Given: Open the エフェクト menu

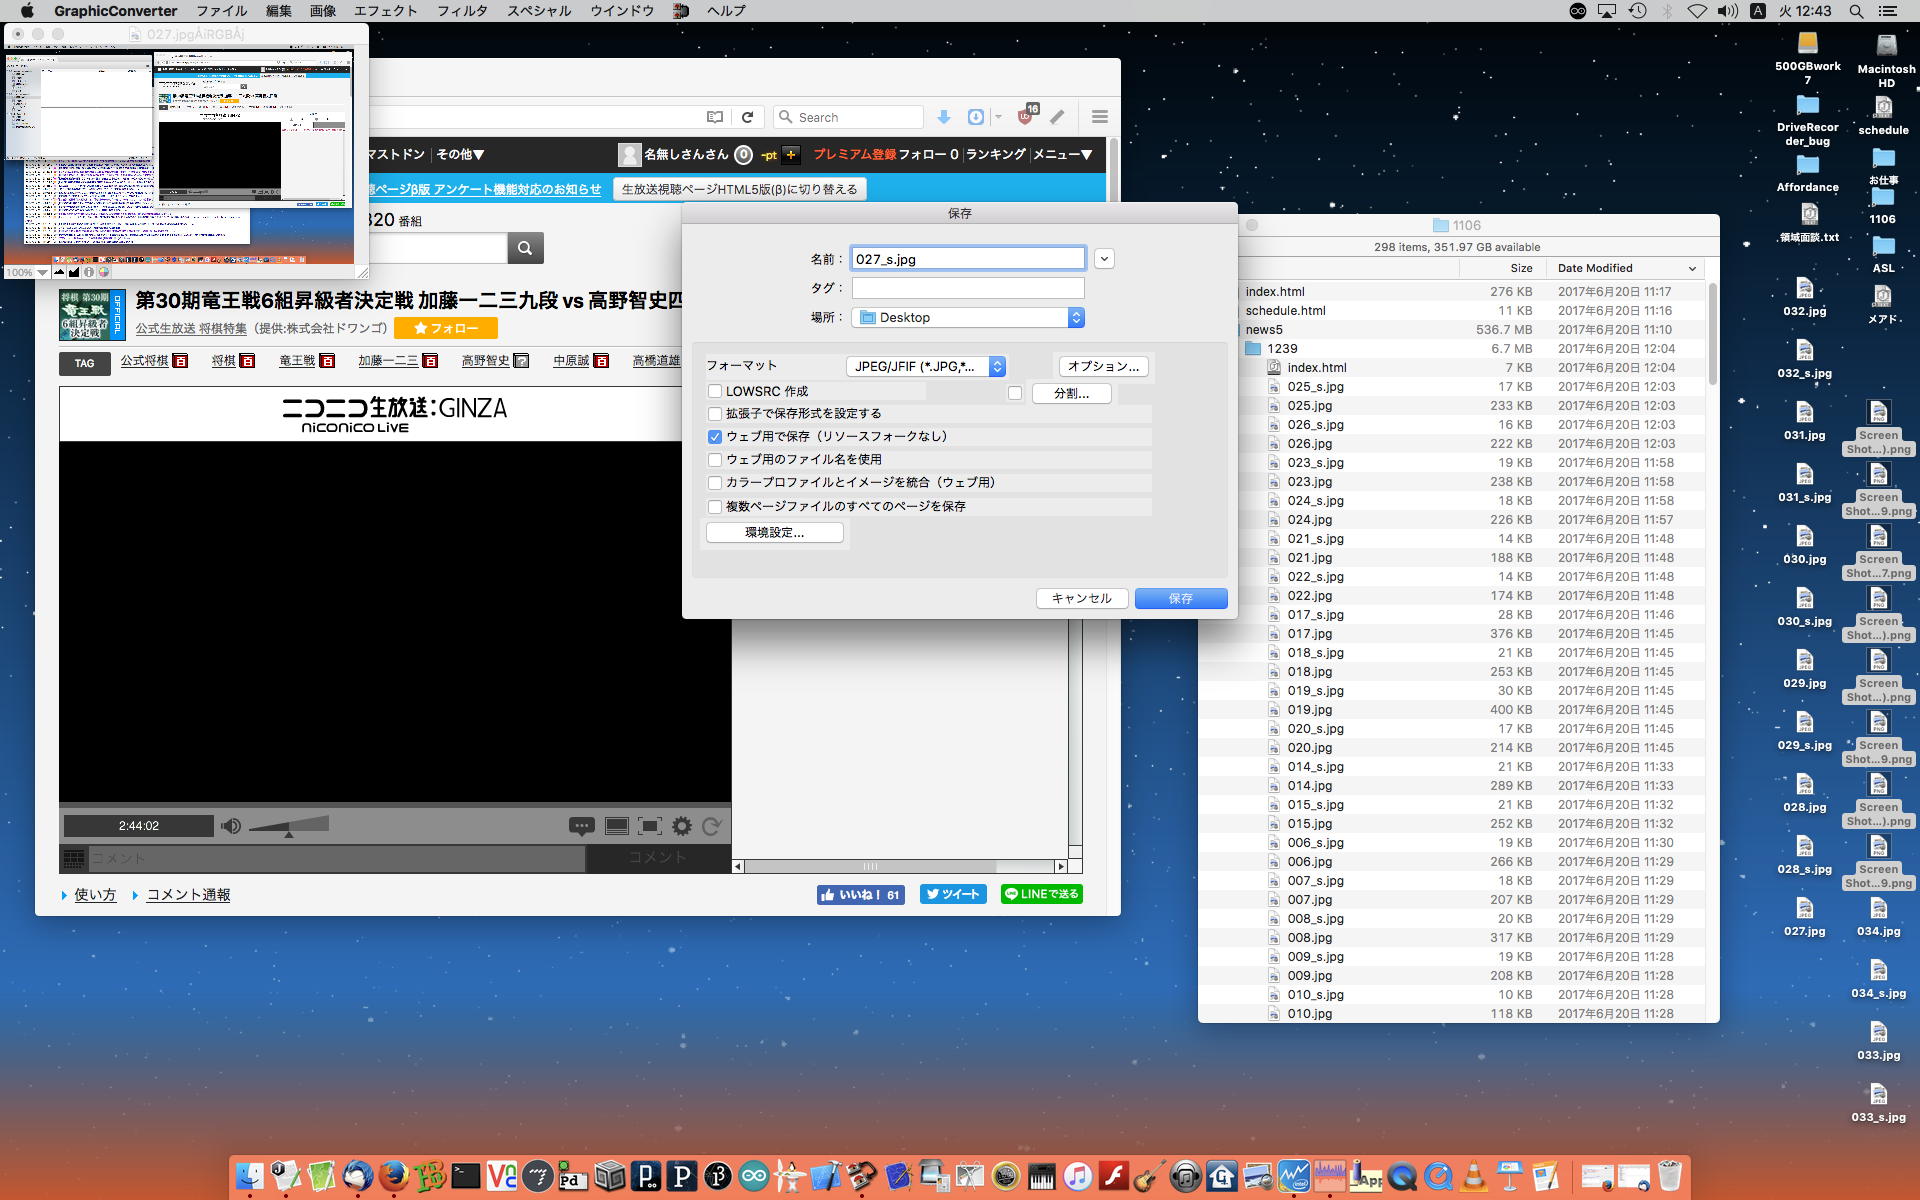Looking at the screenshot, I should pyautogui.click(x=385, y=11).
